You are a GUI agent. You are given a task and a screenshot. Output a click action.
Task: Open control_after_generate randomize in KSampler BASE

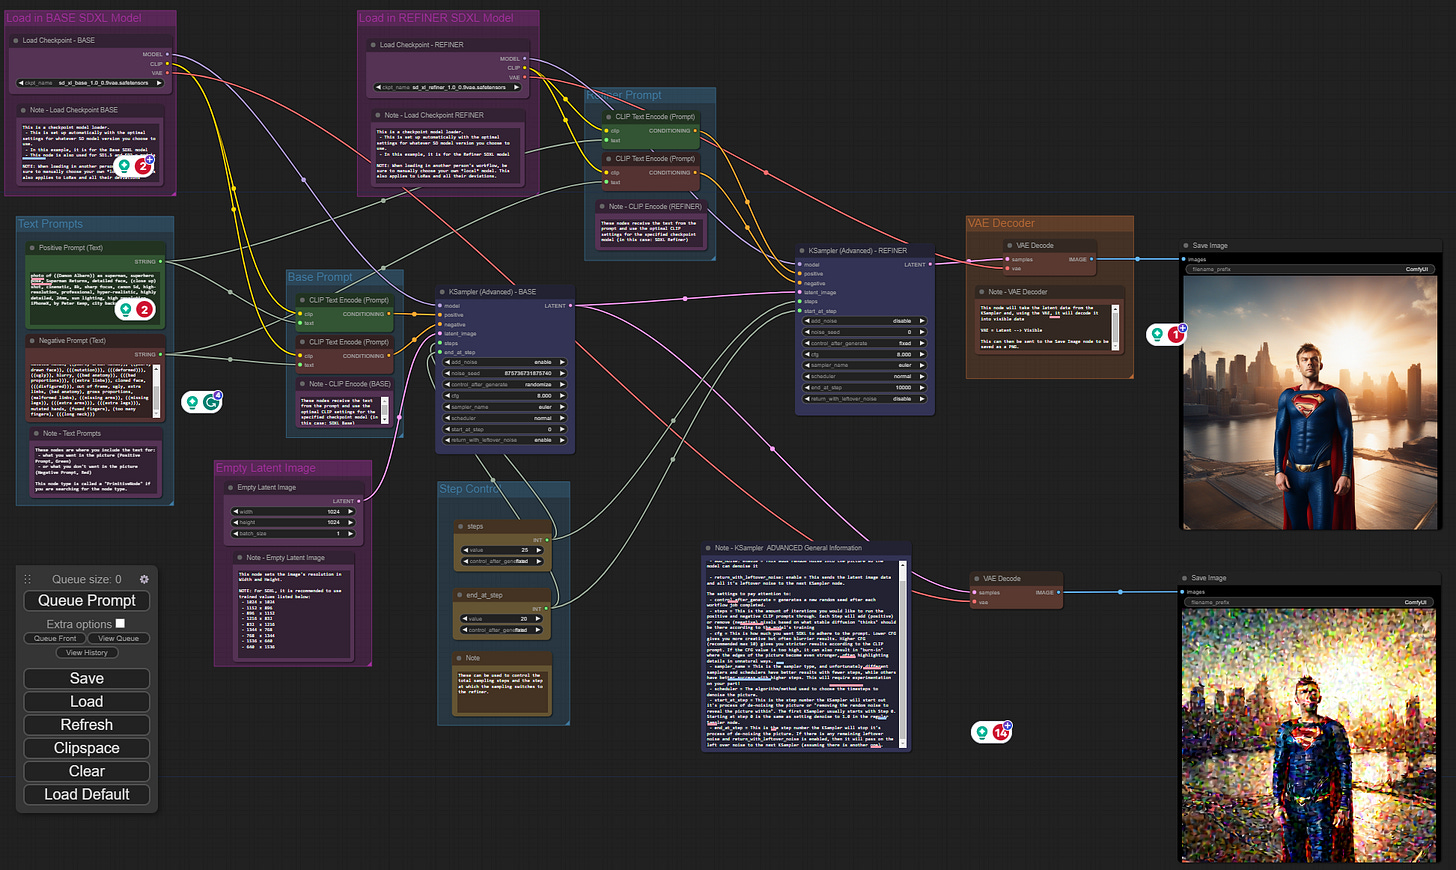505,385
